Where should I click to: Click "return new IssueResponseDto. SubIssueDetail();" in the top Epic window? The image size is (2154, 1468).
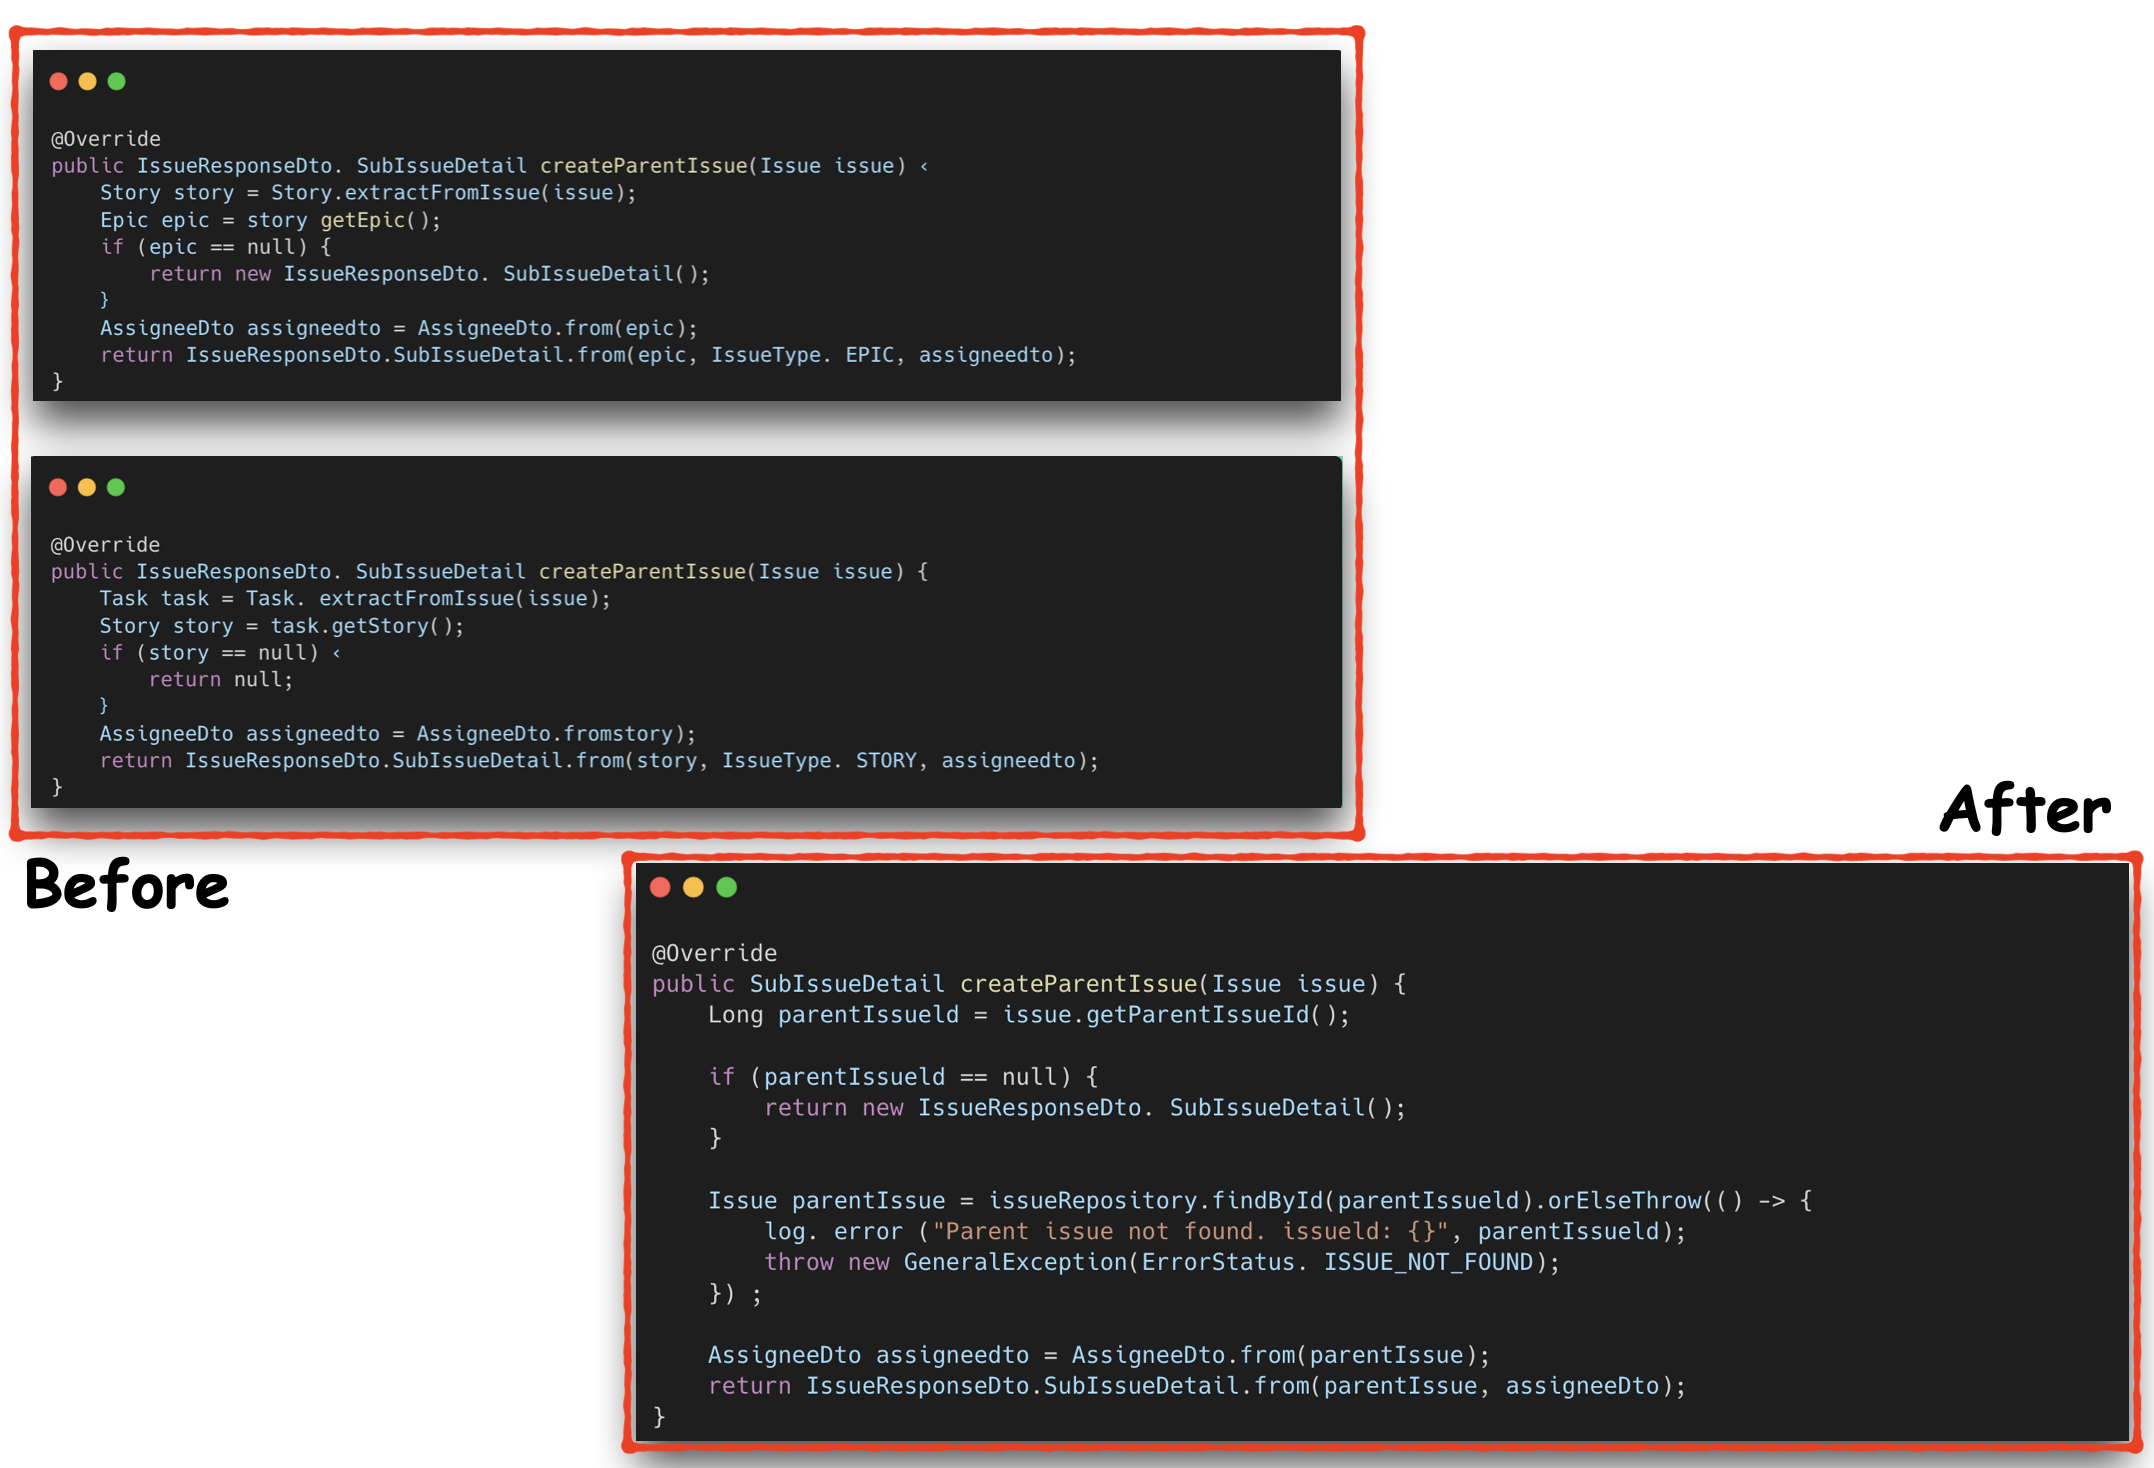point(430,274)
